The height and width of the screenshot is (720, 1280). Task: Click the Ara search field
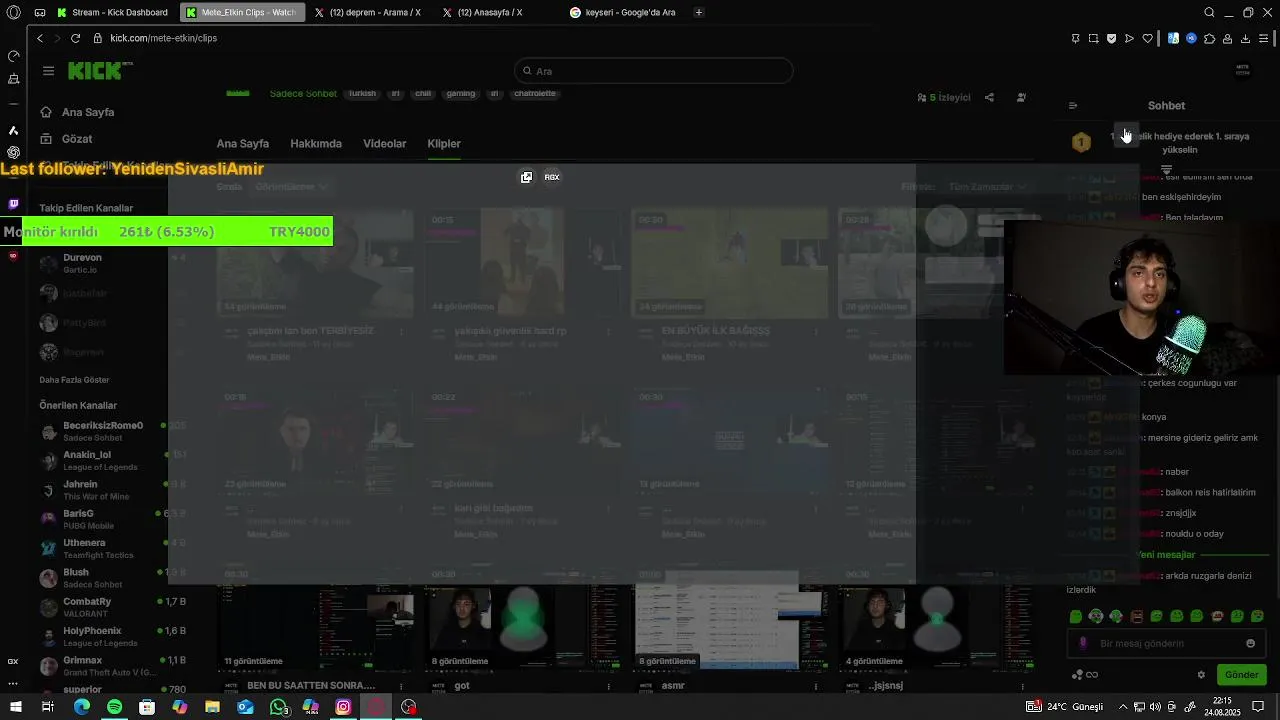654,71
